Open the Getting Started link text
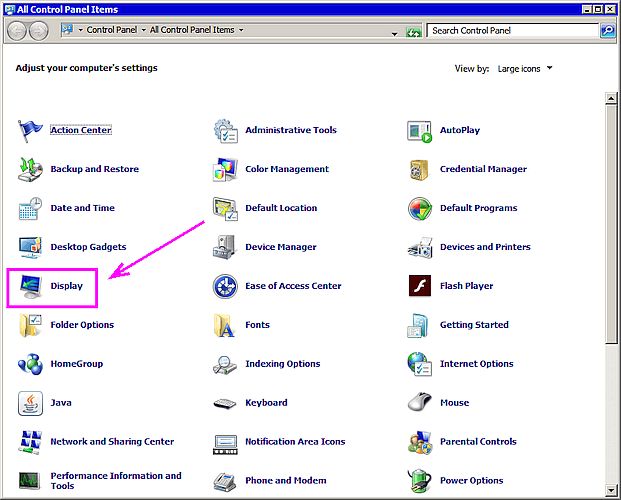 coord(474,325)
